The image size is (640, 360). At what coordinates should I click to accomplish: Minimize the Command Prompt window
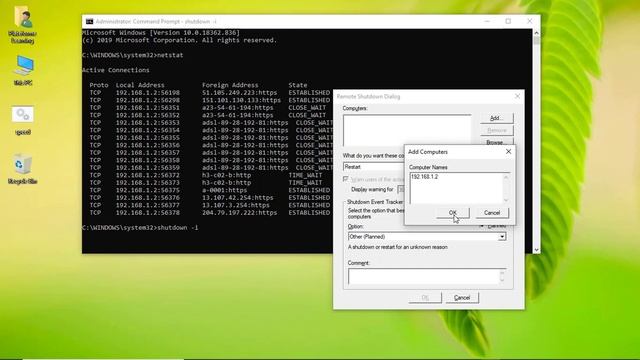click(487, 21)
